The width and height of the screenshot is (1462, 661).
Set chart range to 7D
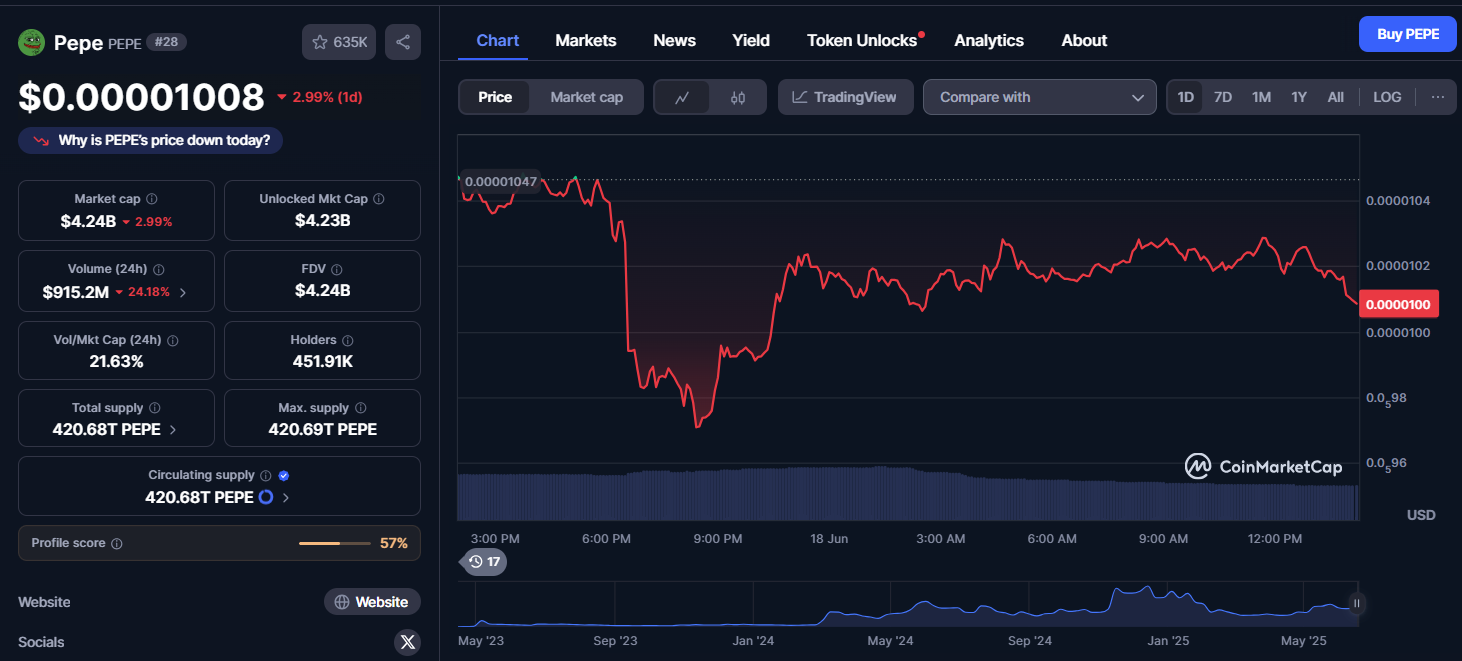(x=1223, y=97)
